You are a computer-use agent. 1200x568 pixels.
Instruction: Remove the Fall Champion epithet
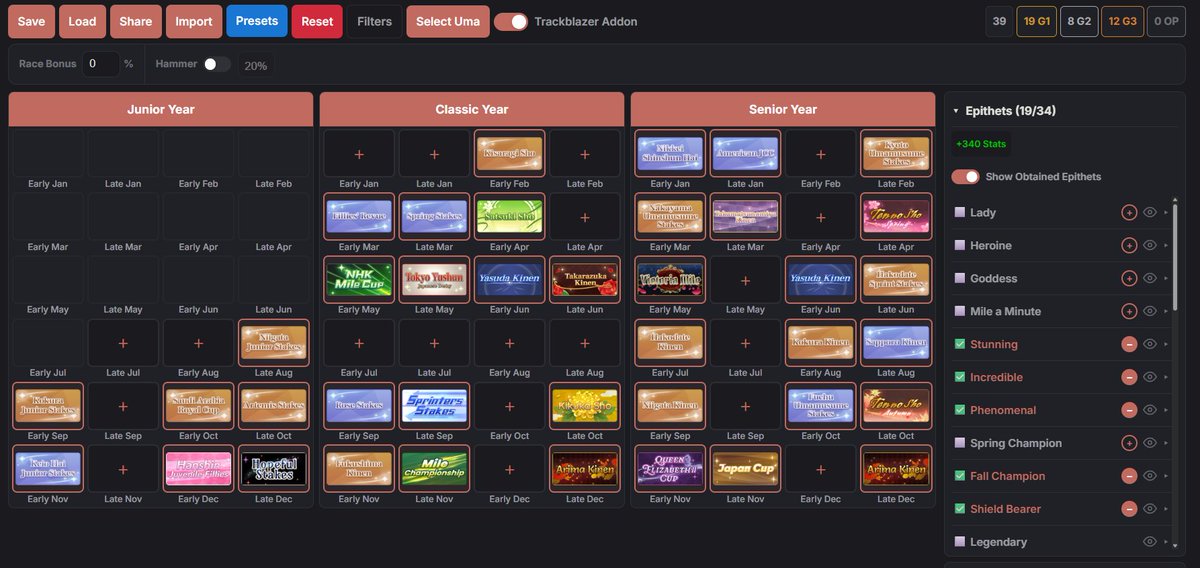1129,476
